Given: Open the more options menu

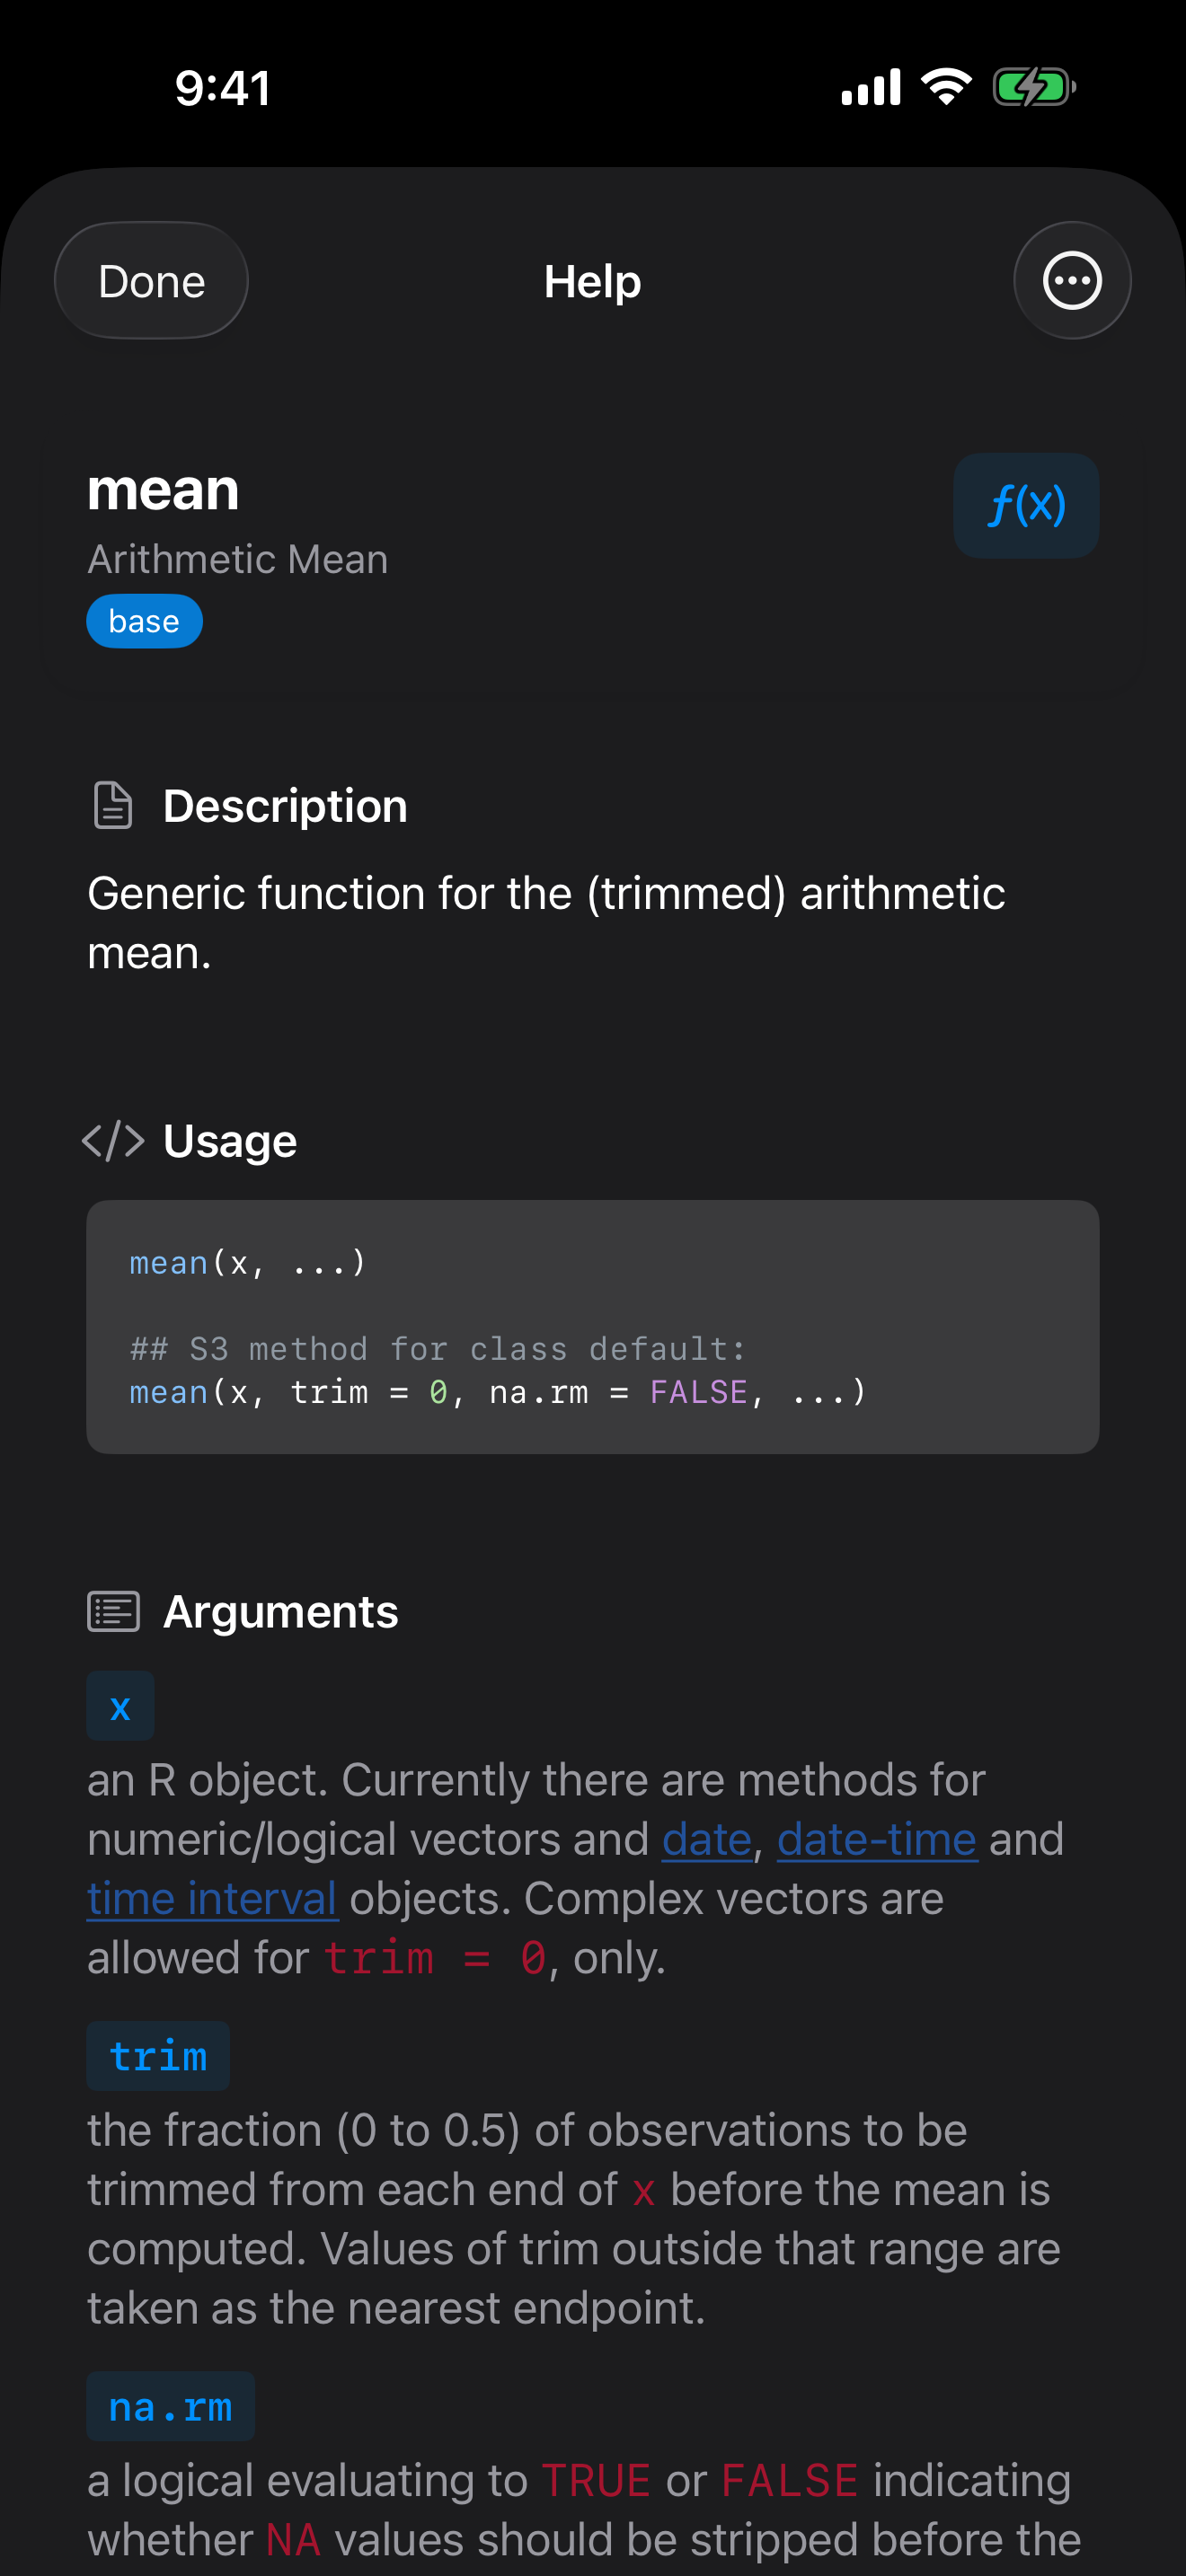Looking at the screenshot, I should 1071,281.
